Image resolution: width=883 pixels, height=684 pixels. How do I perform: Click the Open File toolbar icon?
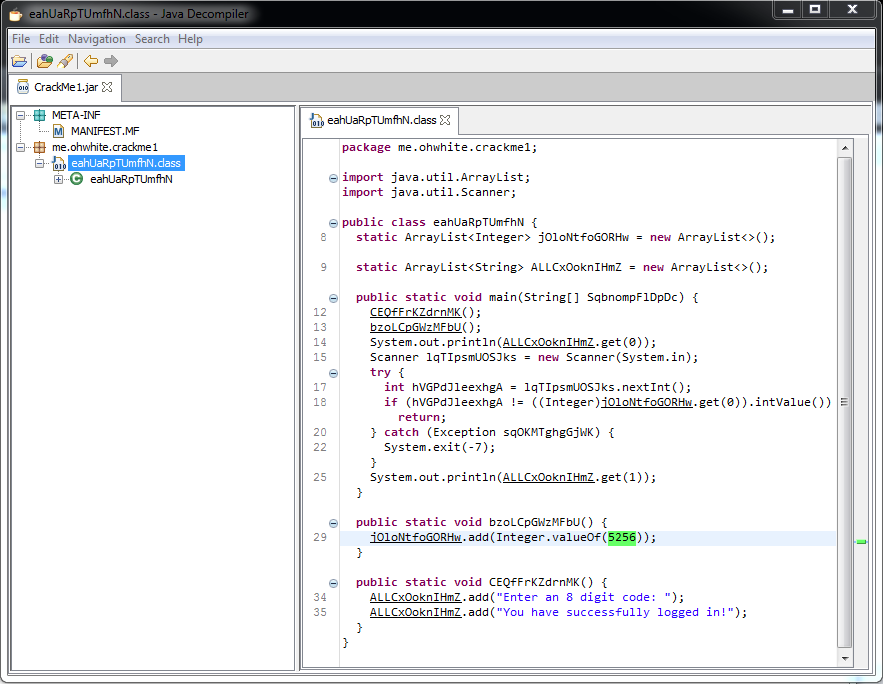click(x=19, y=61)
